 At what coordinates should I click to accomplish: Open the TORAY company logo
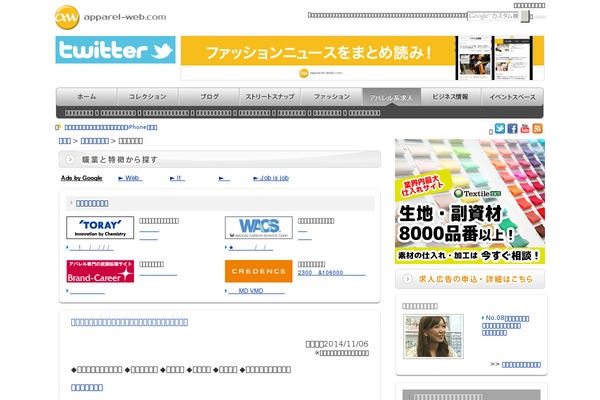pyautogui.click(x=100, y=227)
